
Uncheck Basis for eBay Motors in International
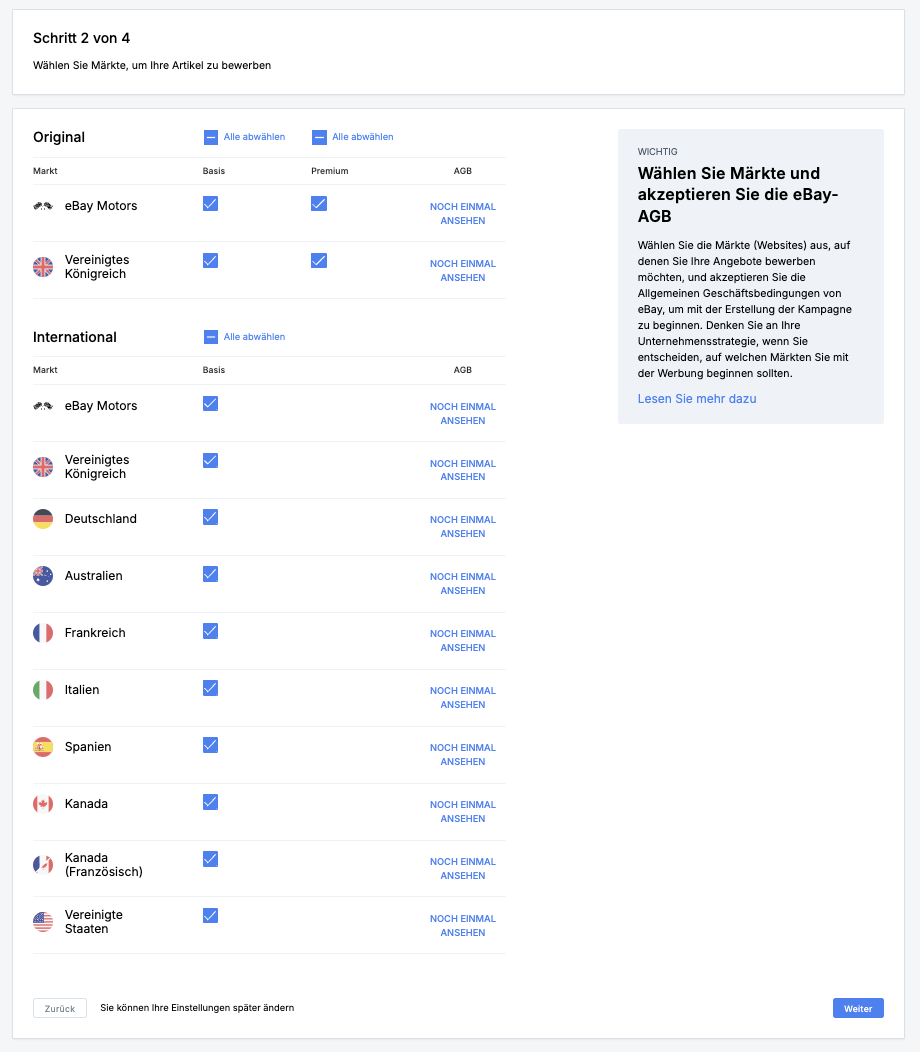pyautogui.click(x=211, y=403)
